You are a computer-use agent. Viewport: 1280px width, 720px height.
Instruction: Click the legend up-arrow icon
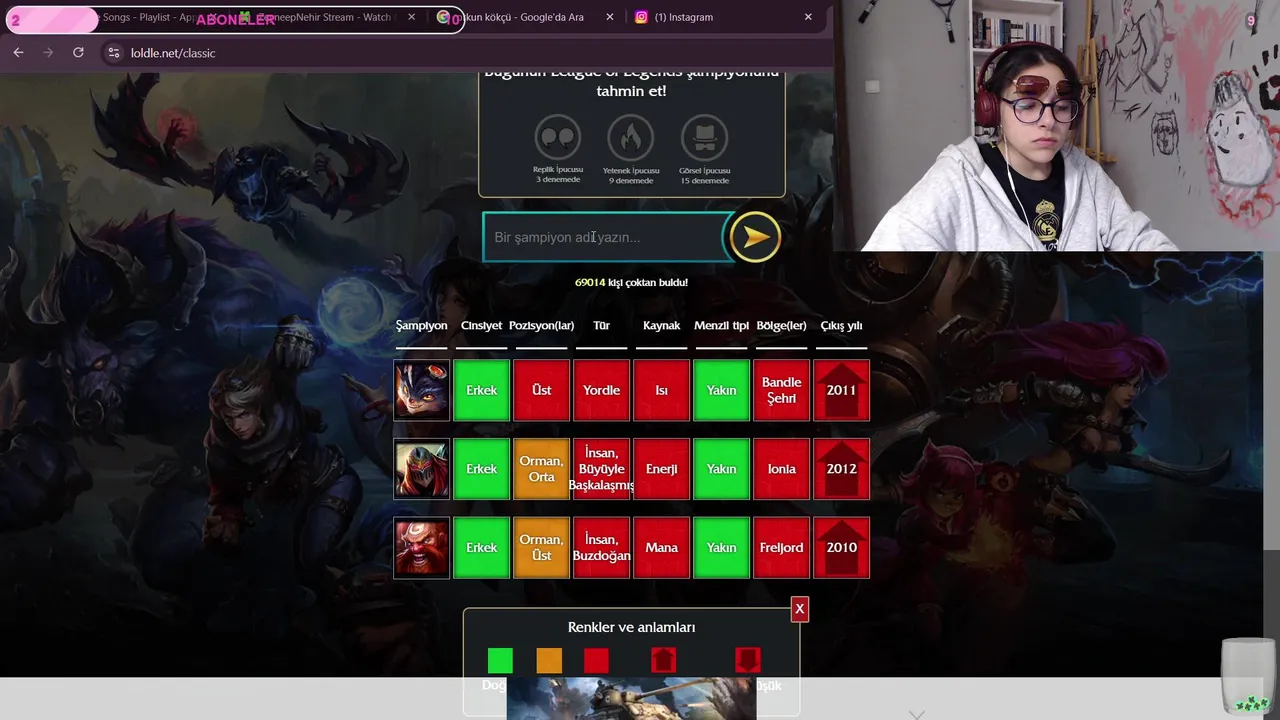(663, 660)
